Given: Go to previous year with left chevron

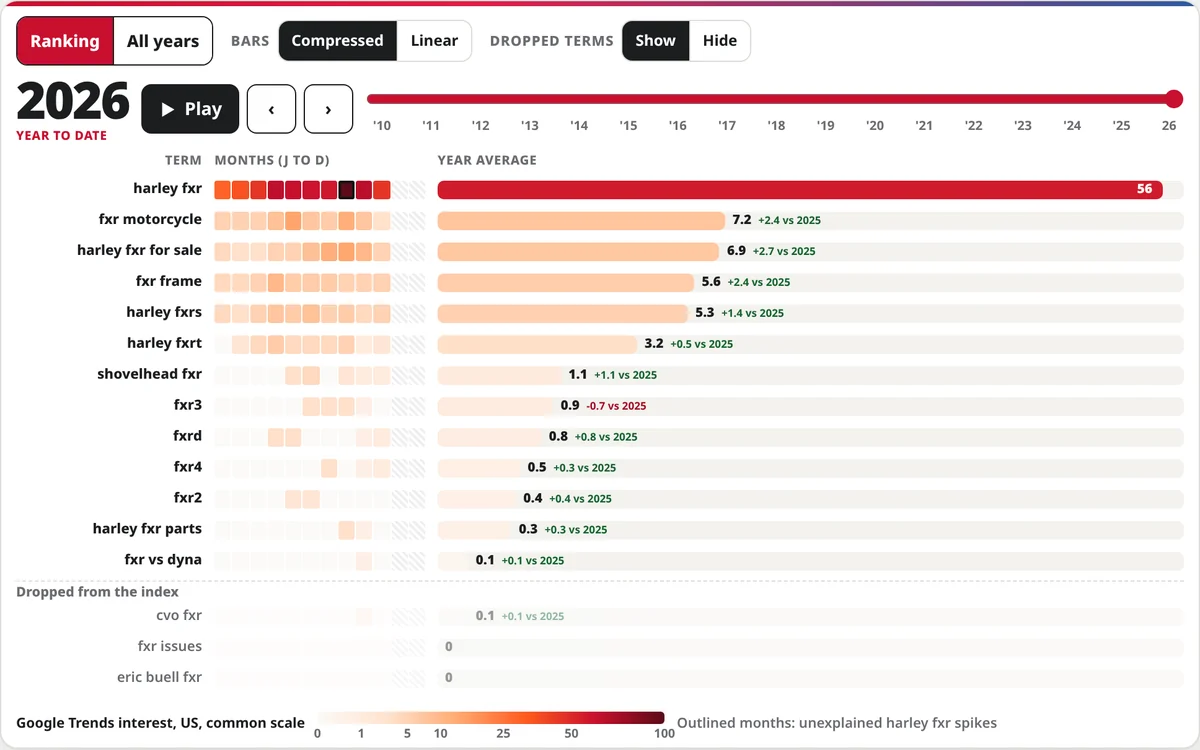Looking at the screenshot, I should coord(271,109).
